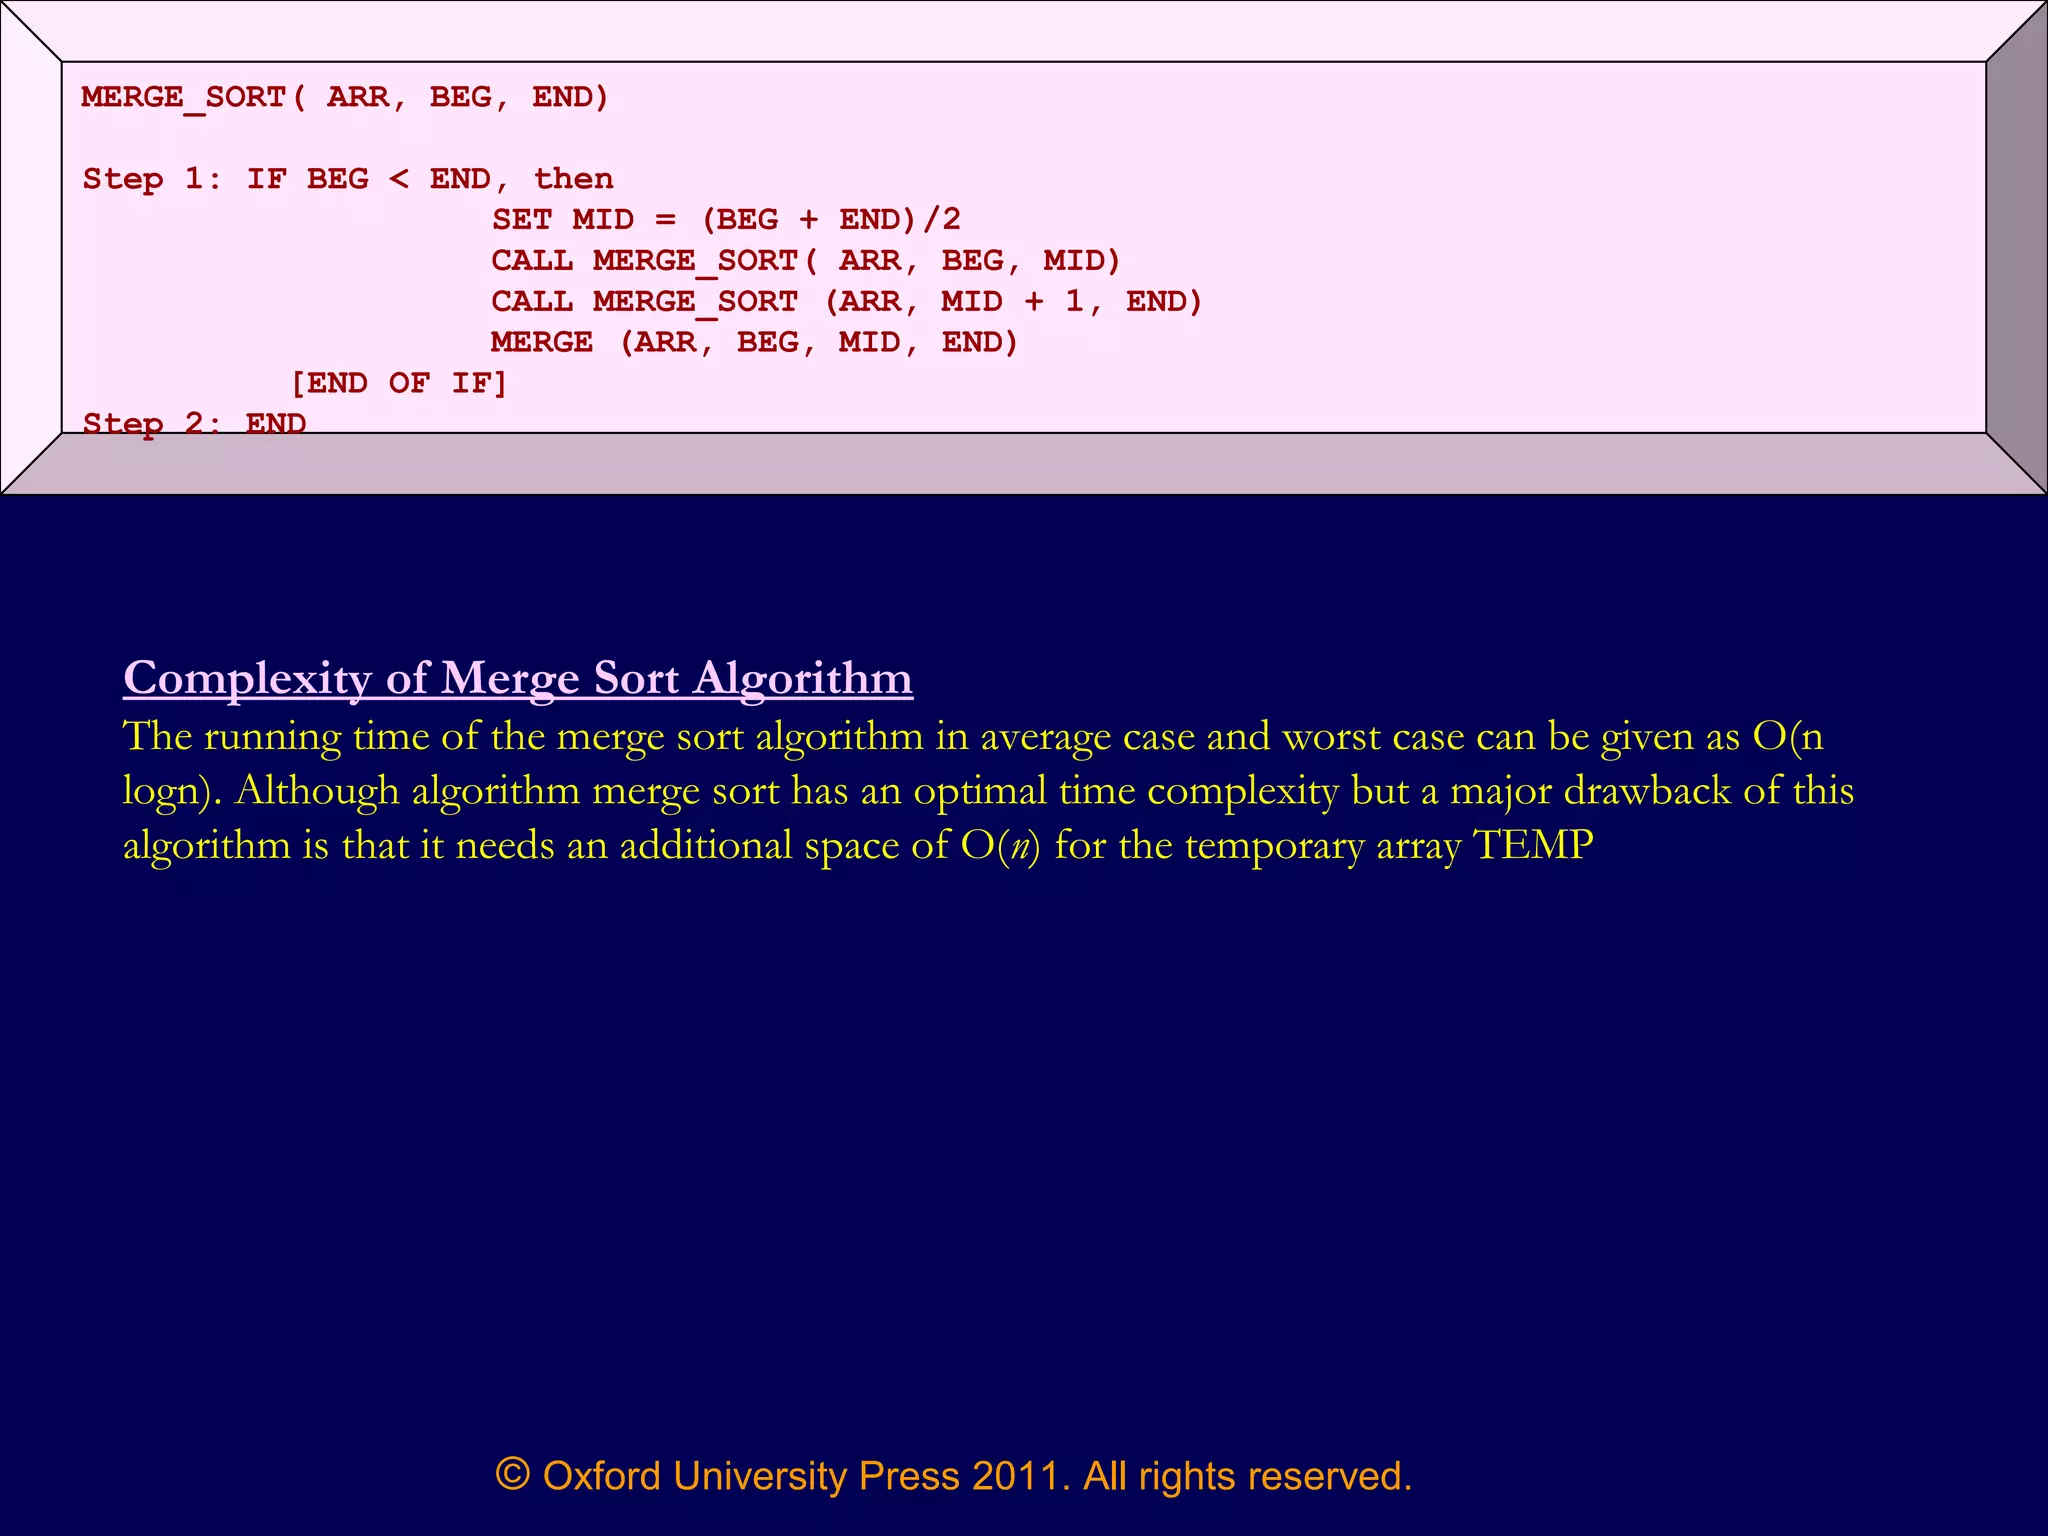Viewport: 2048px width, 1536px height.
Task: Click 'CALL MERGE_SORT (ARR, MID + 1, END)' line
Action: 845,301
